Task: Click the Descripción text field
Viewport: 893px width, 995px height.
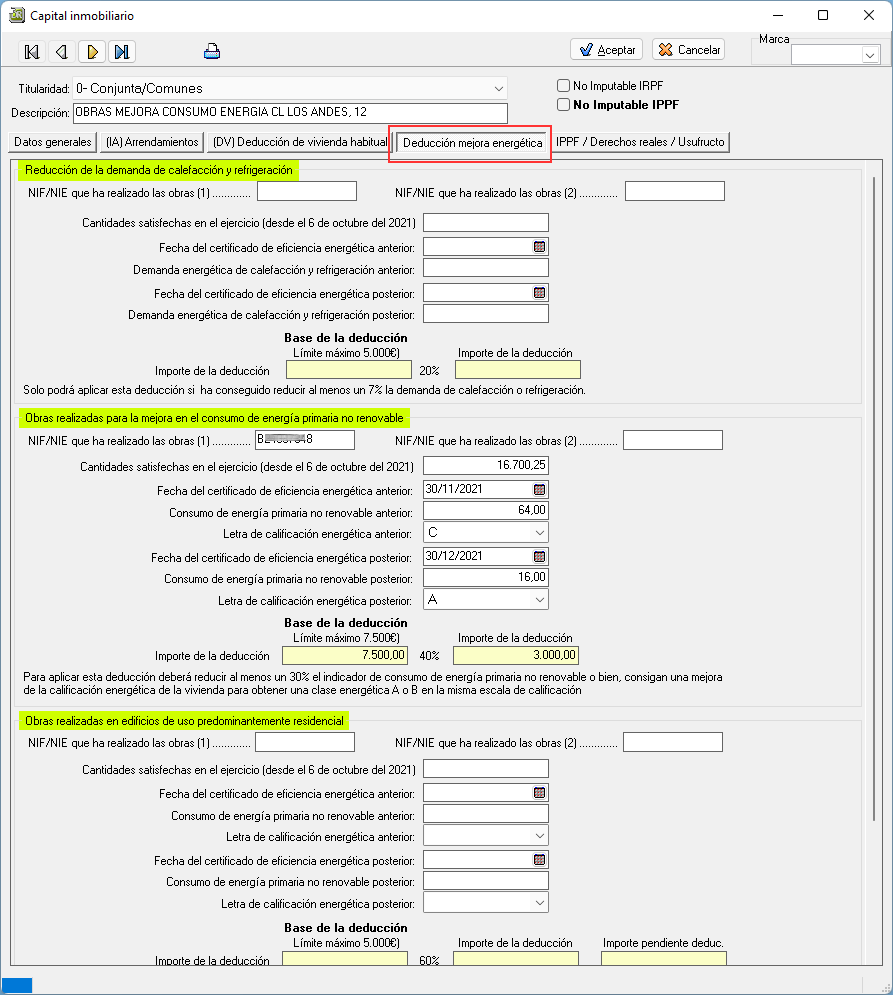Action: tap(291, 113)
